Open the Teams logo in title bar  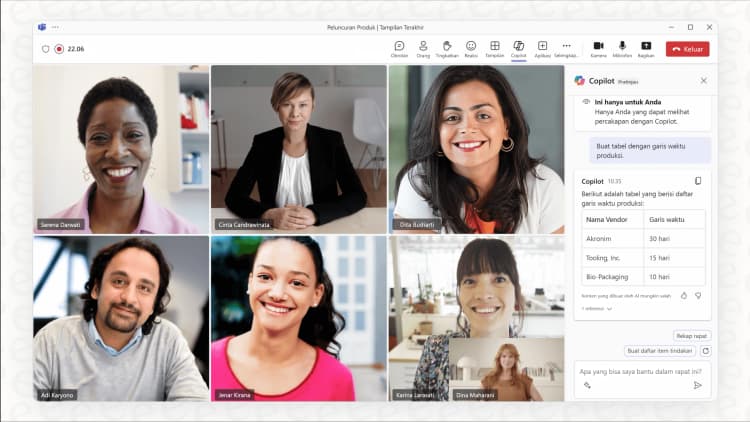[x=42, y=27]
